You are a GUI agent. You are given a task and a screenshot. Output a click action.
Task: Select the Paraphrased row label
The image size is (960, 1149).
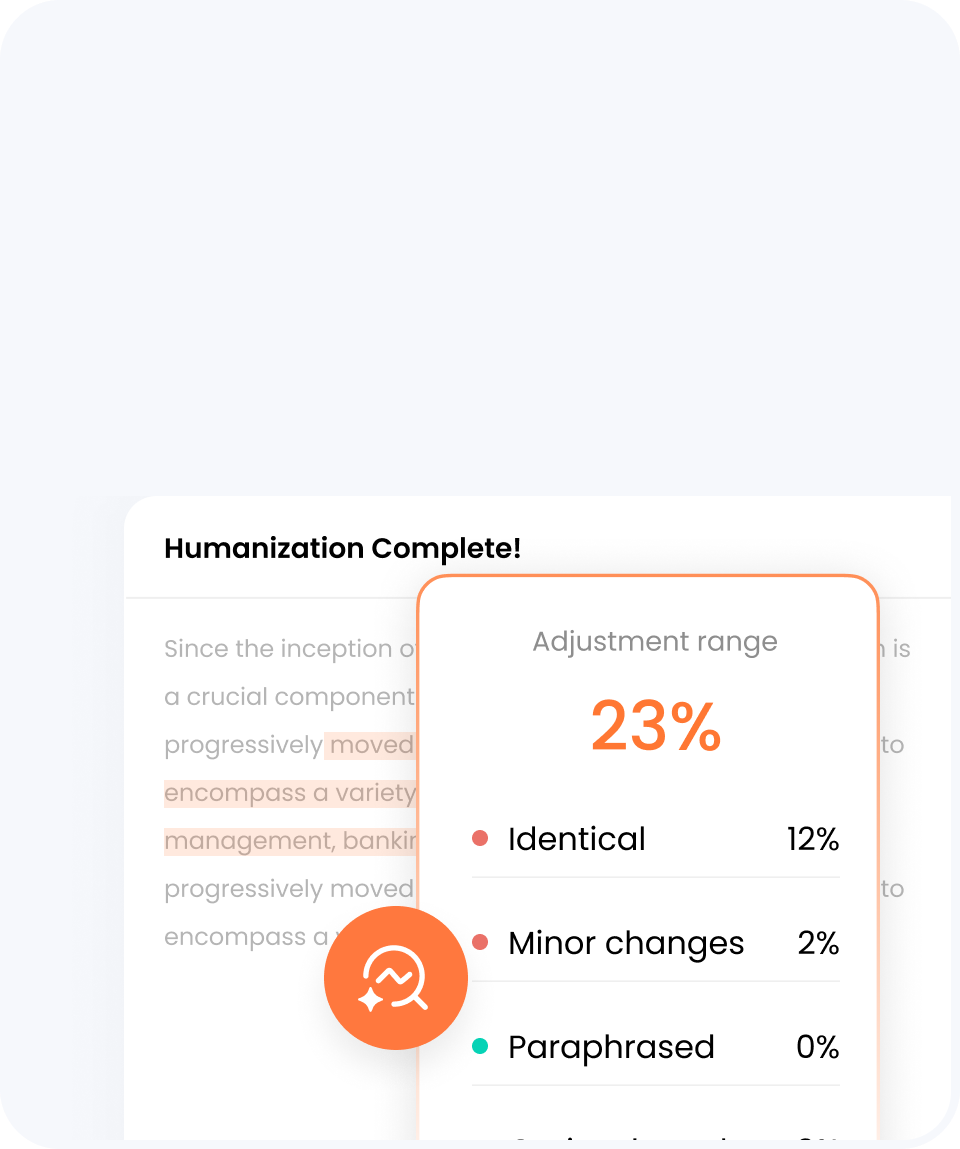[611, 1047]
